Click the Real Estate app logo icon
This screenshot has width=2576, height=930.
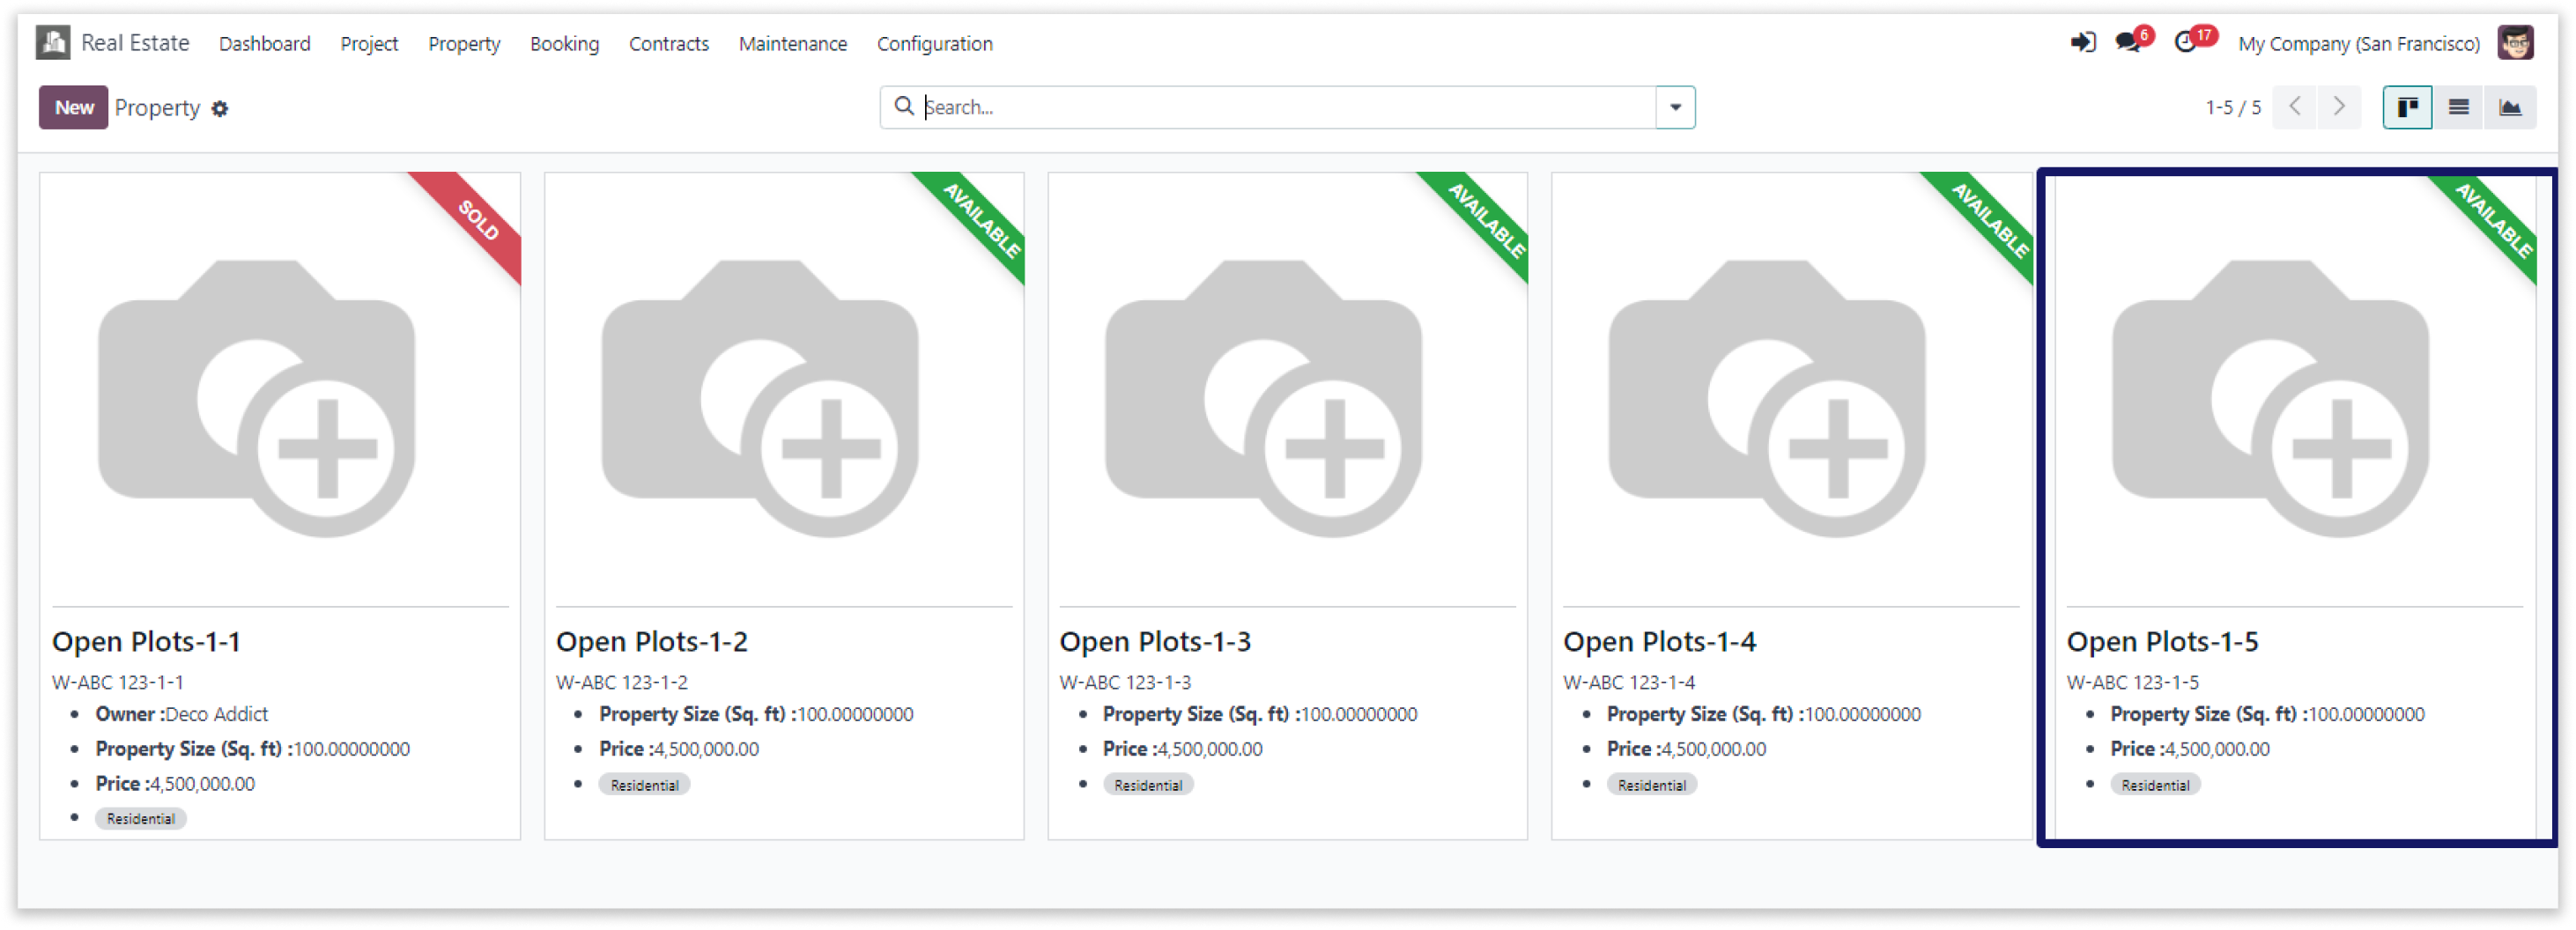point(53,43)
